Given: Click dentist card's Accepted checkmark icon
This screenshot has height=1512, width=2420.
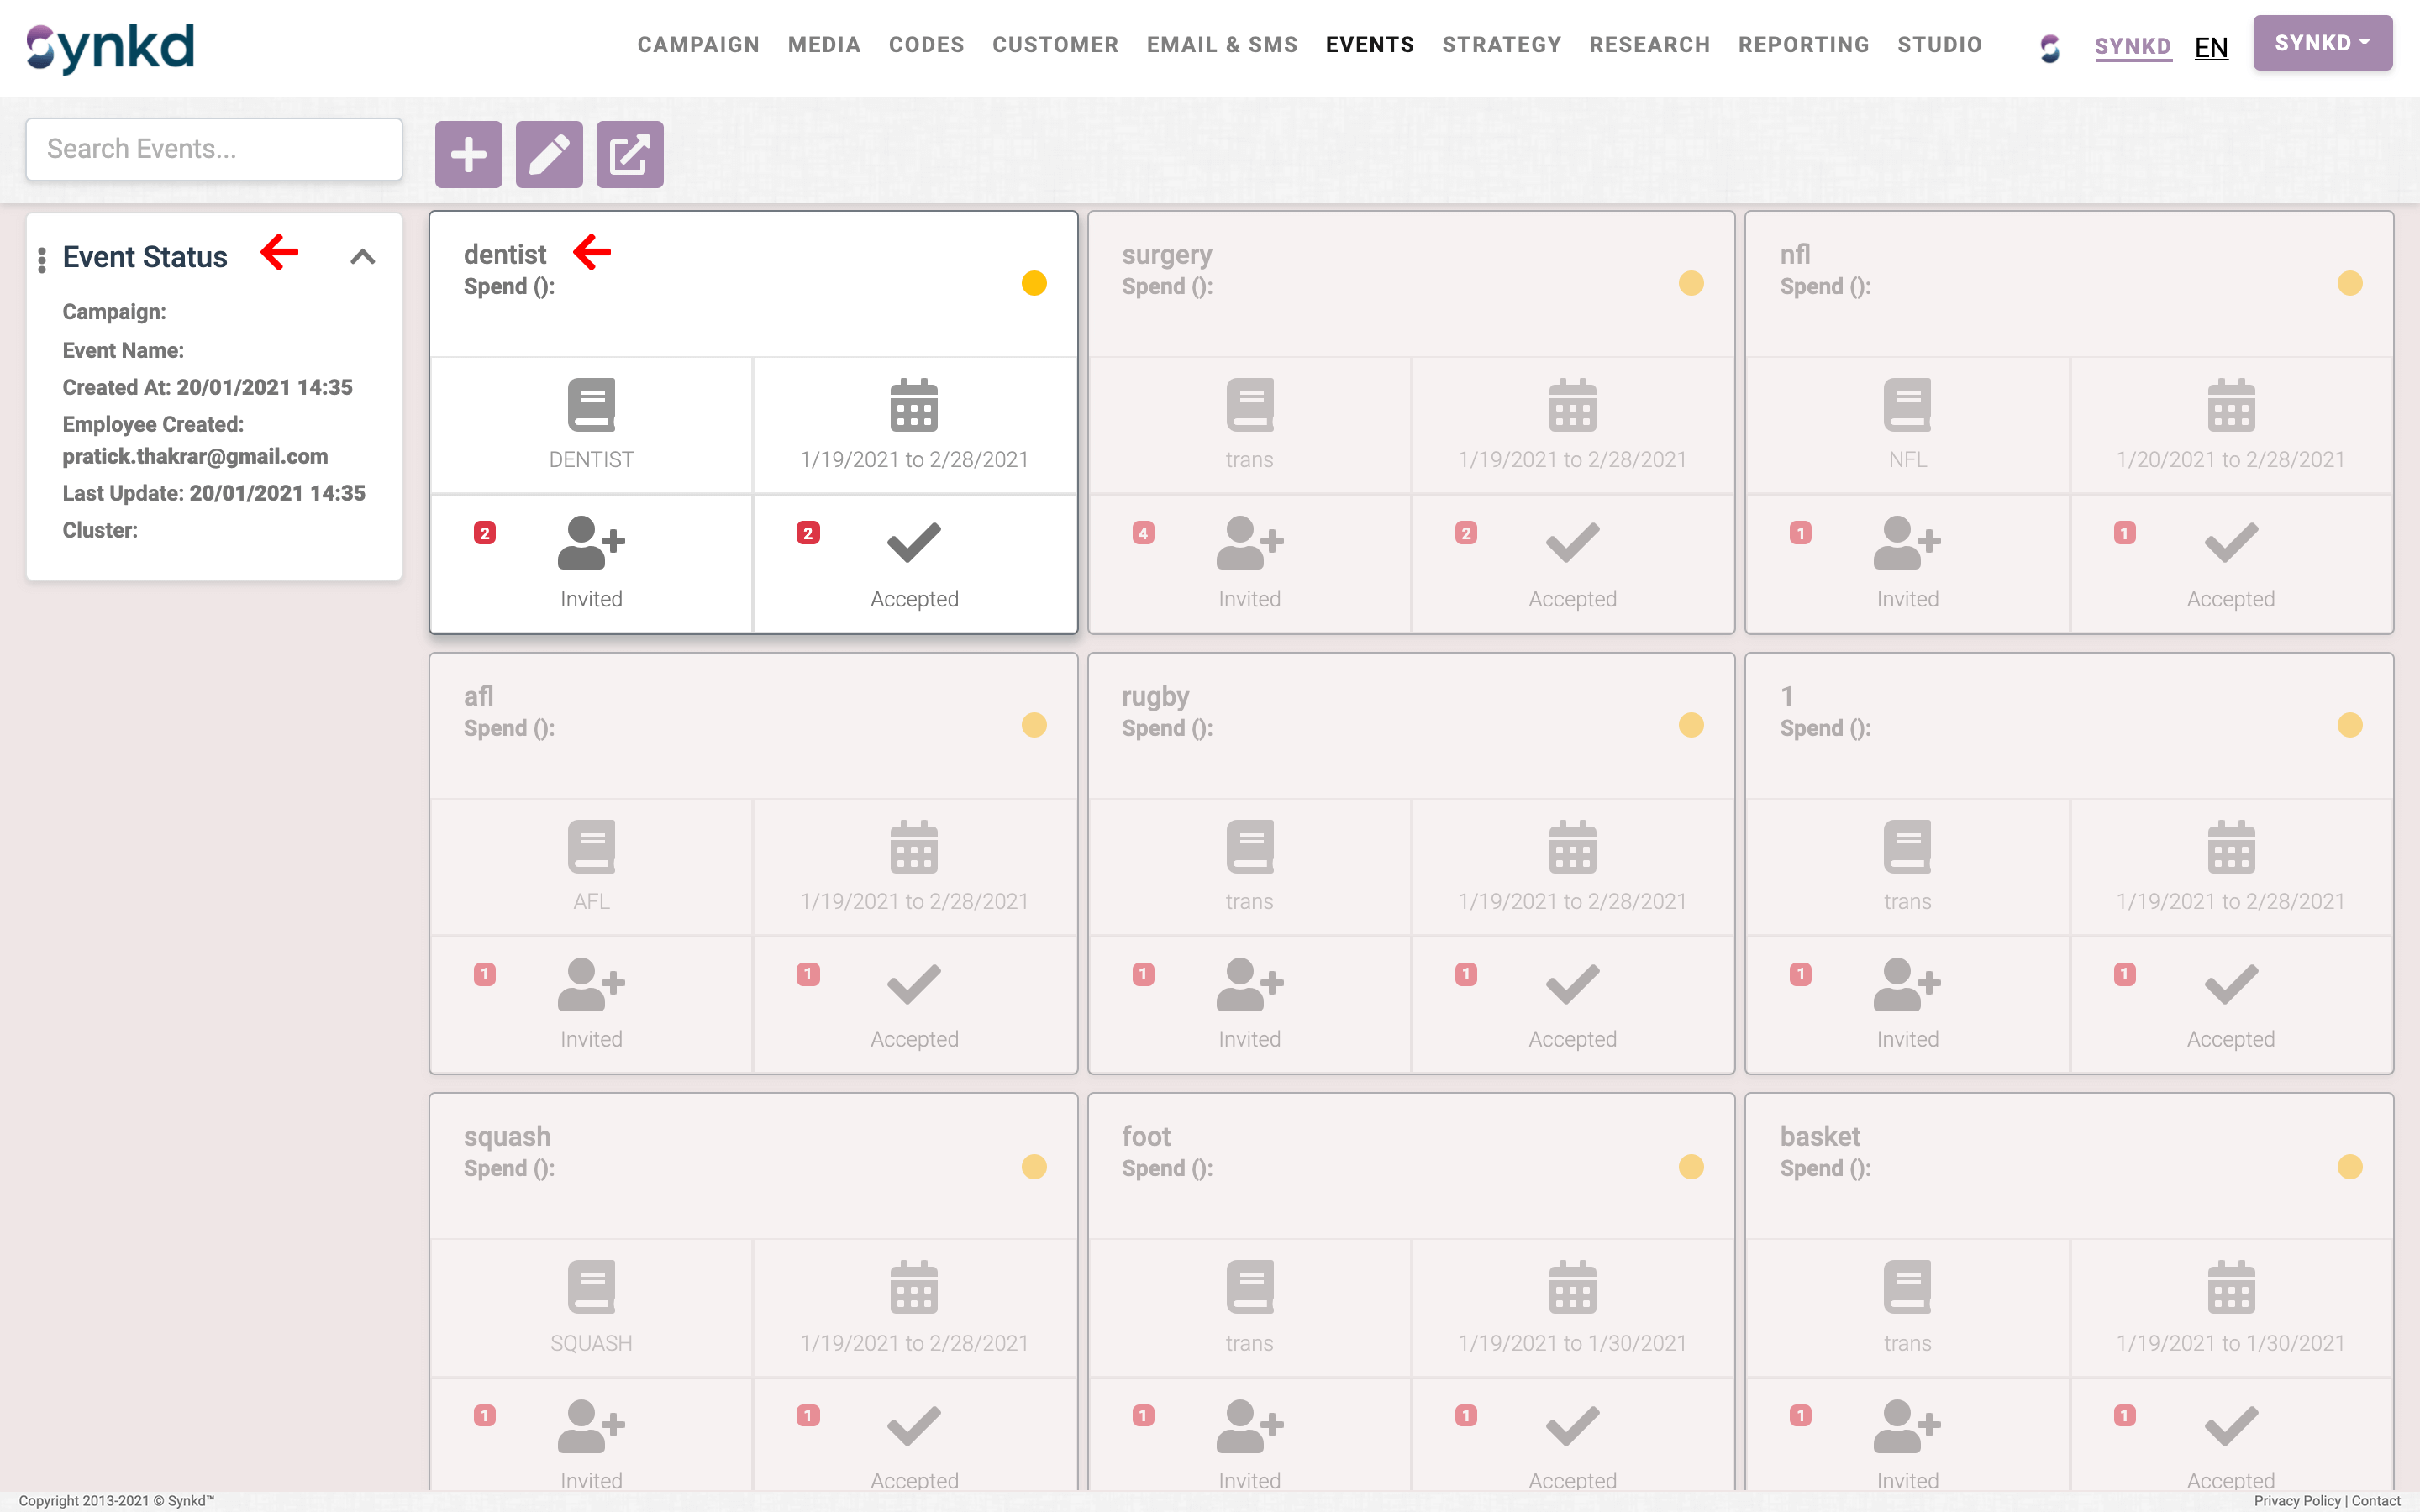Looking at the screenshot, I should tap(913, 543).
